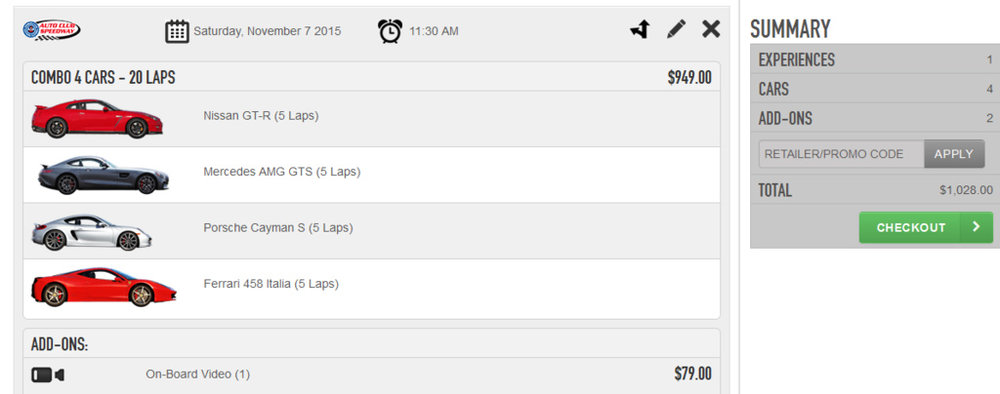
Task: Choose the Porsche Cayman S car image
Action: (92, 232)
